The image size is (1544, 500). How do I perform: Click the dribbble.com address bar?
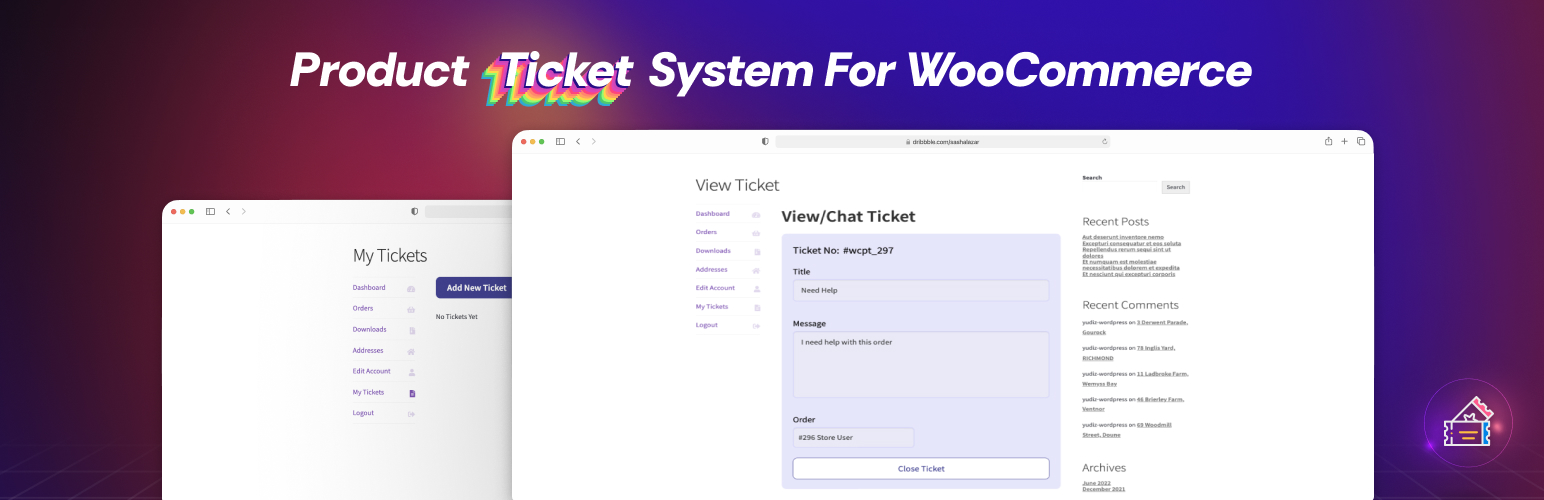[x=943, y=142]
